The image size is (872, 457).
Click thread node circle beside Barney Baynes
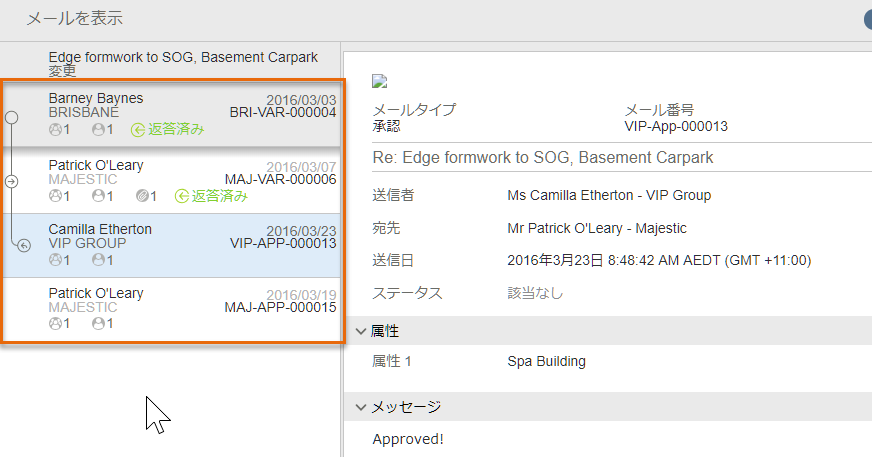(x=12, y=117)
